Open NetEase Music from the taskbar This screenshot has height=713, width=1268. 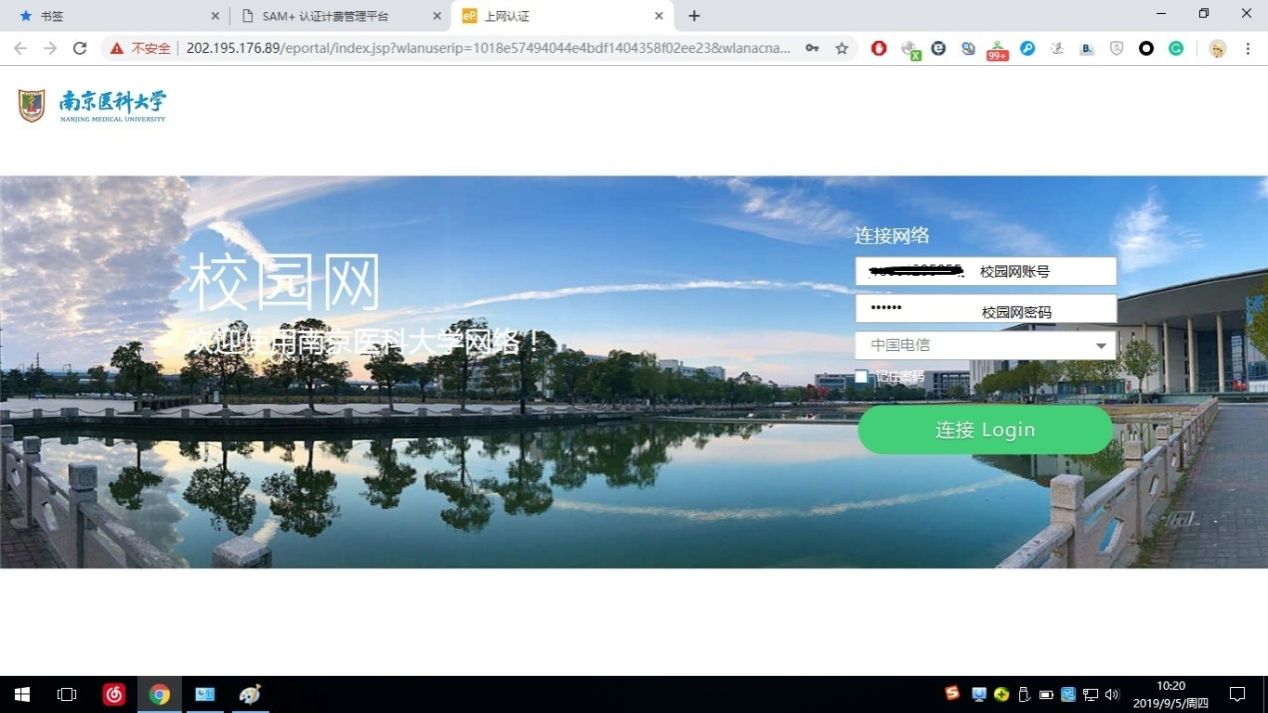point(114,694)
